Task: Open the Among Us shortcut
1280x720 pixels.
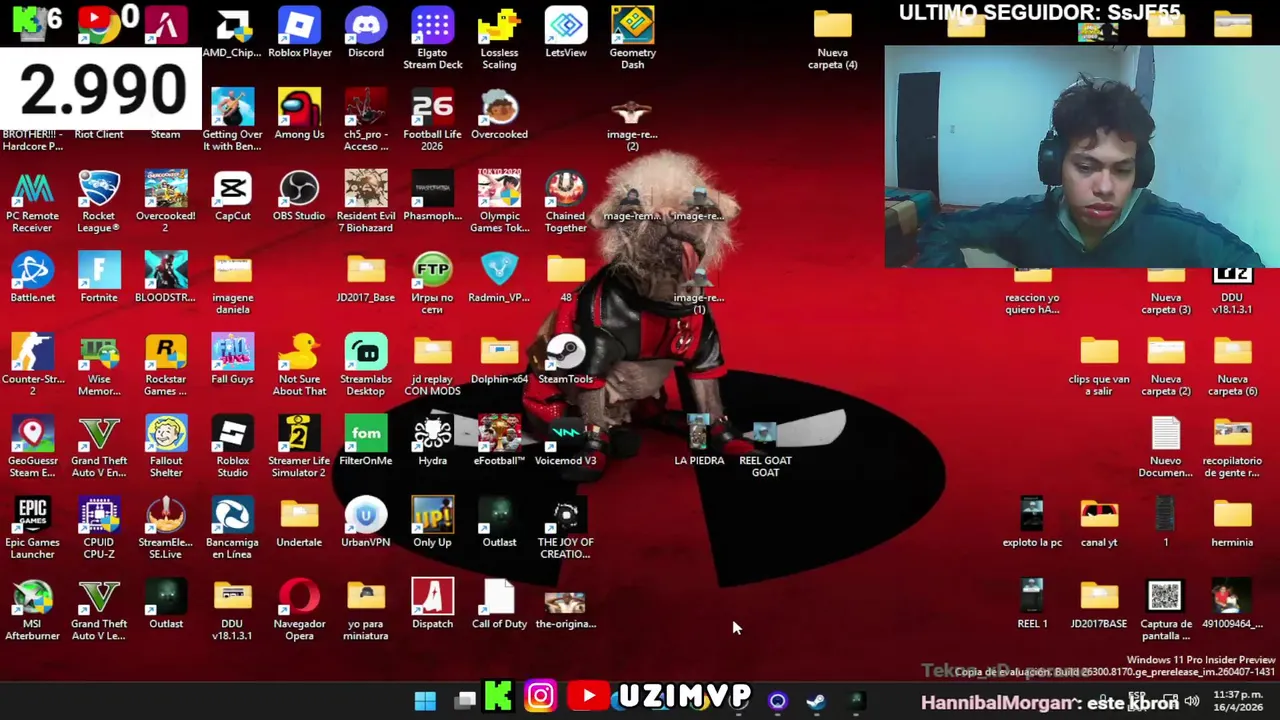Action: point(299,114)
